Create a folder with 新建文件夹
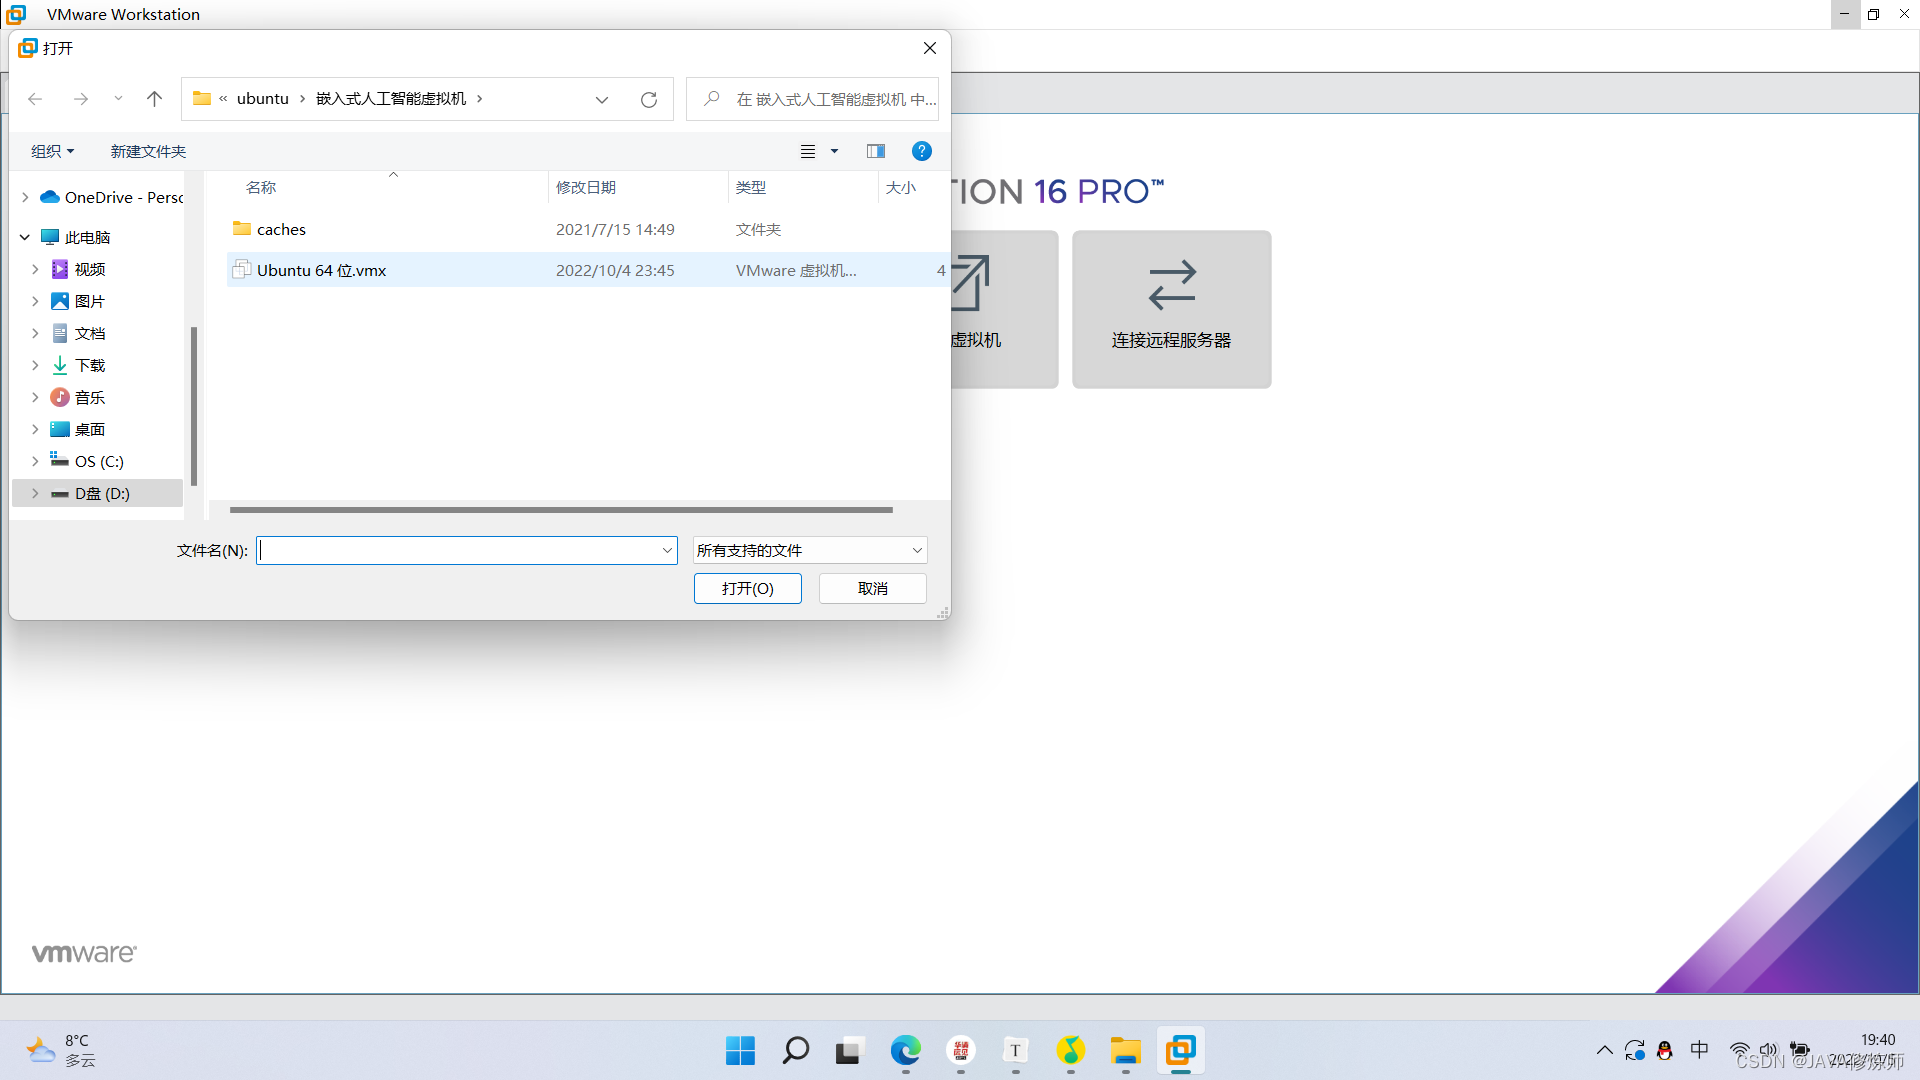 tap(148, 151)
